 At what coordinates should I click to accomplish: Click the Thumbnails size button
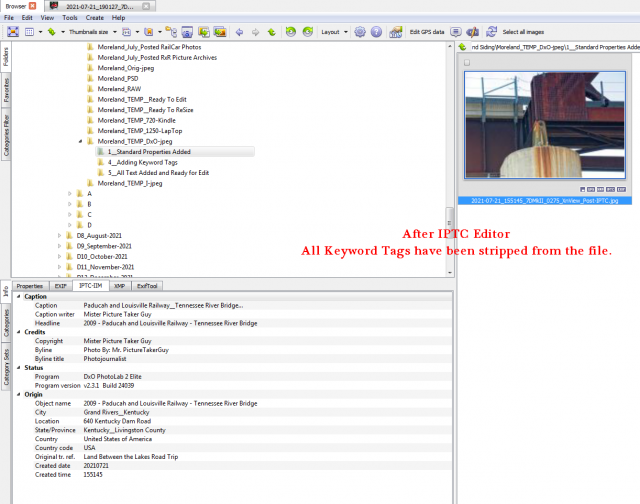pyautogui.click(x=89, y=32)
